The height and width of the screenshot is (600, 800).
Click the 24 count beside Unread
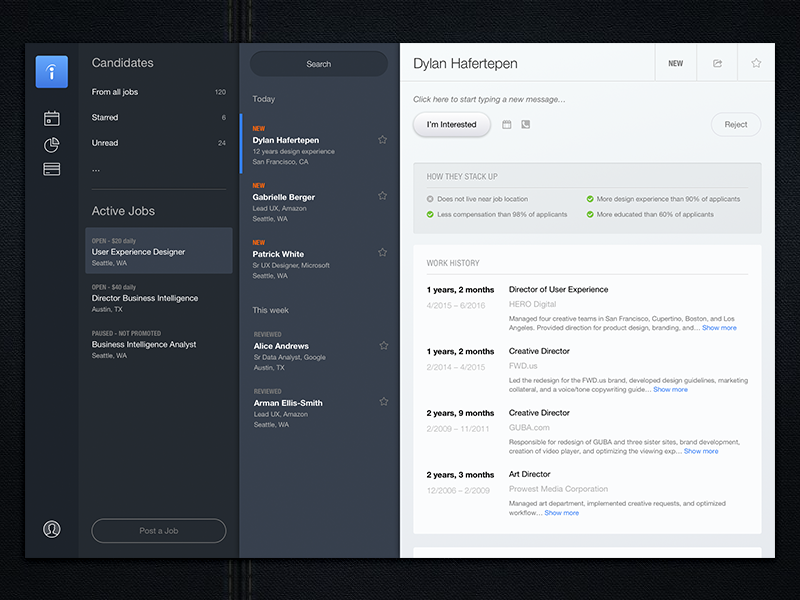click(222, 143)
